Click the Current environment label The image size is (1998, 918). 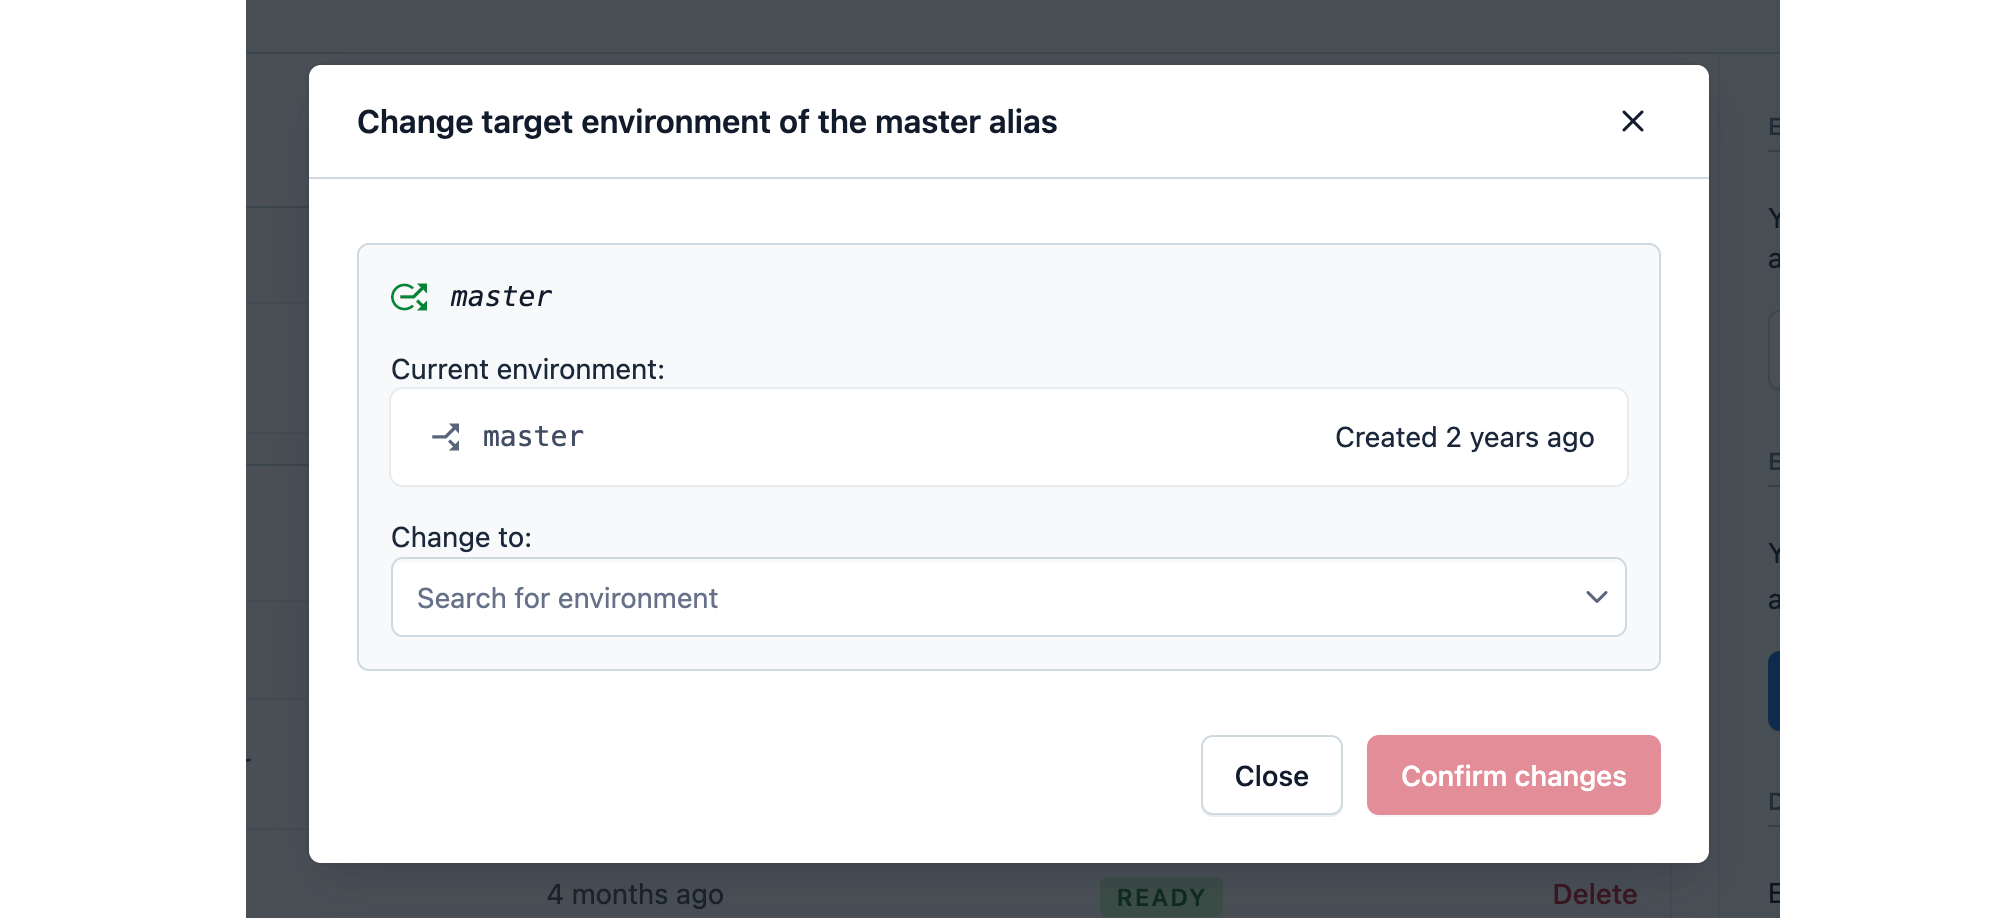[x=527, y=369]
